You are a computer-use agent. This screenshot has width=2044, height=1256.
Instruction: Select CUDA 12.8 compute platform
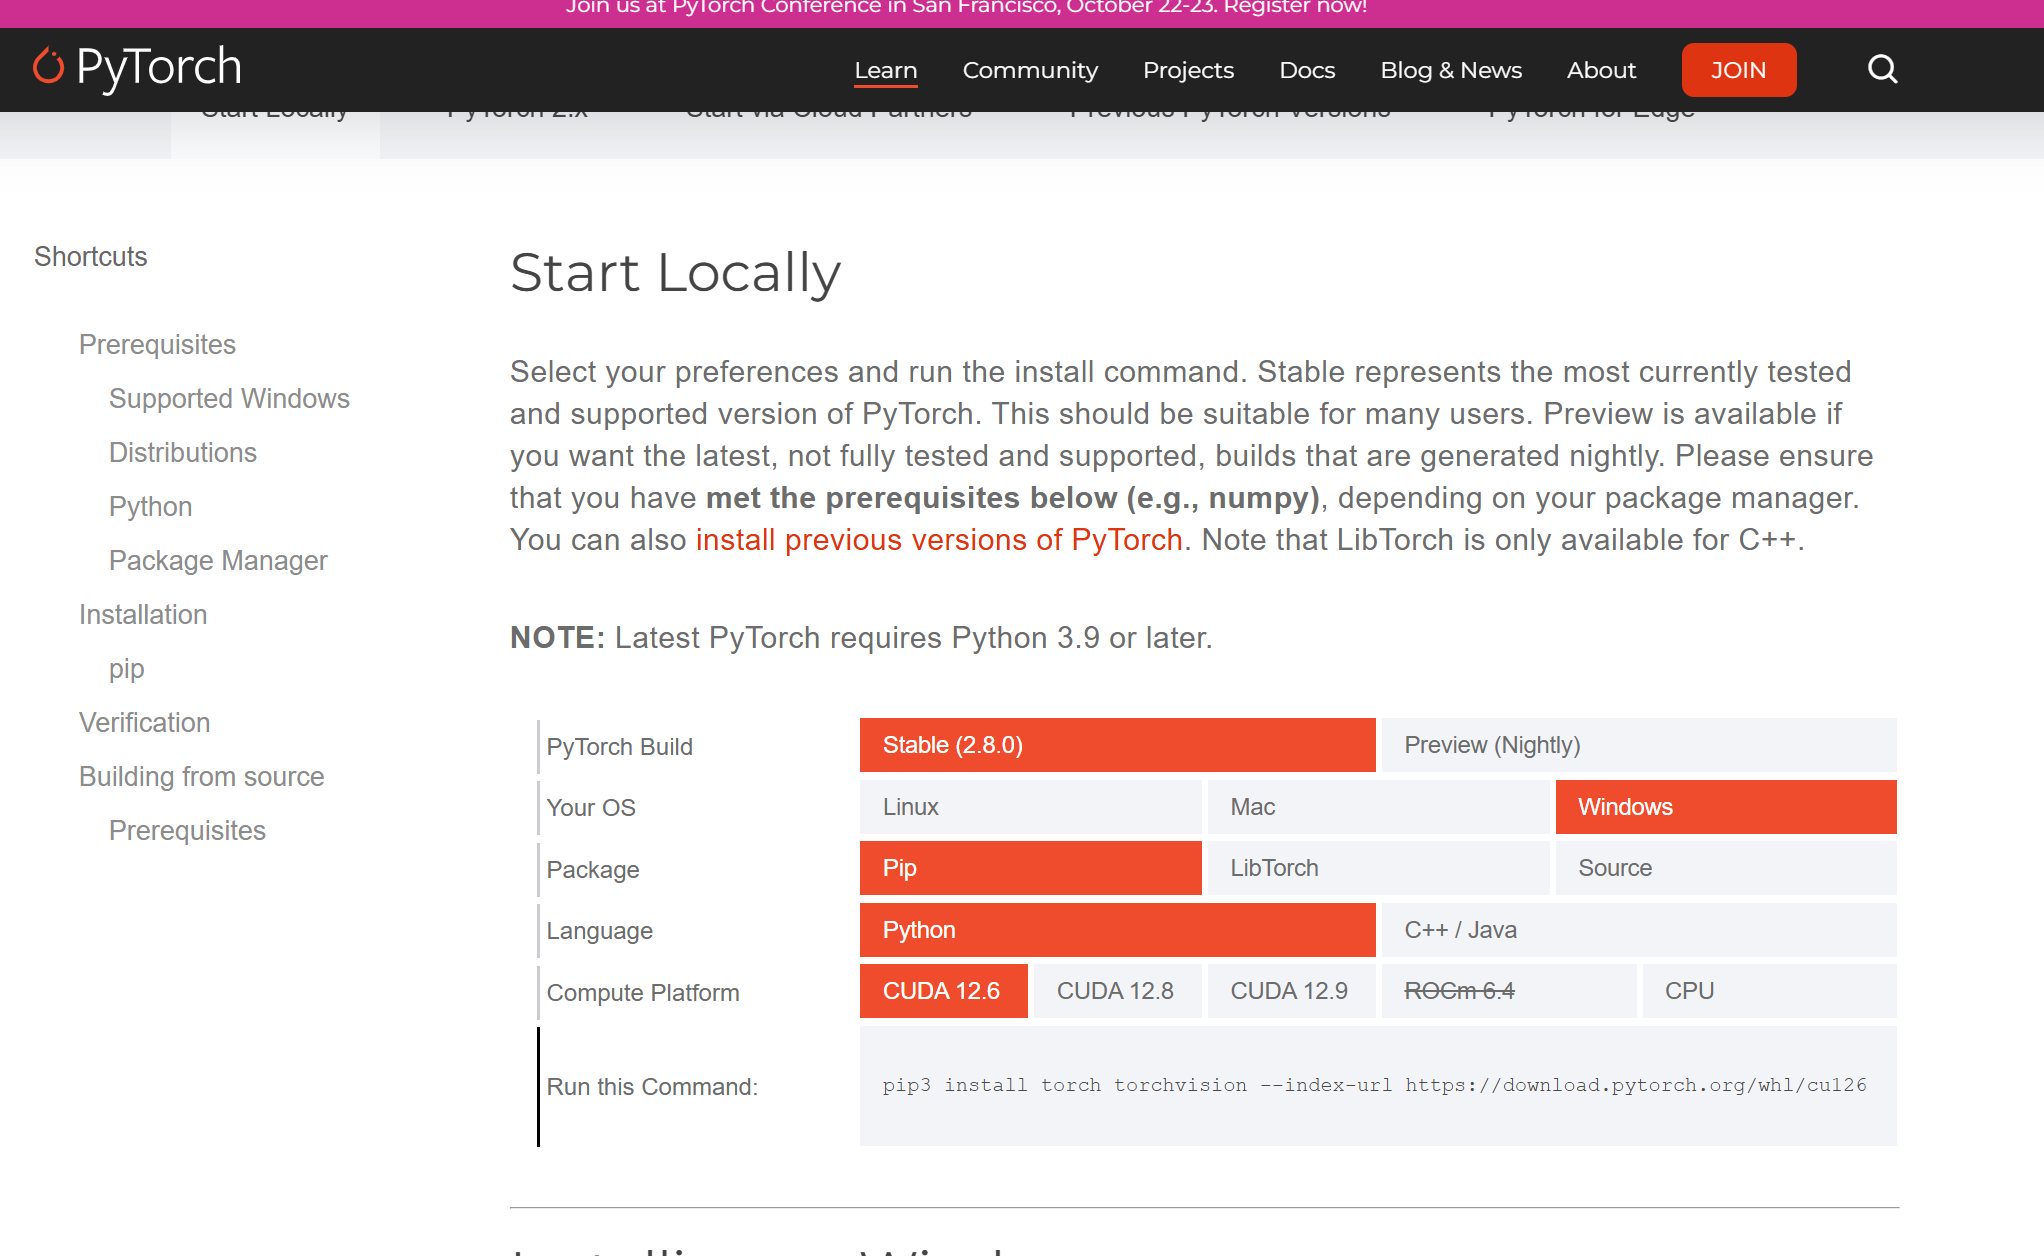click(1117, 991)
